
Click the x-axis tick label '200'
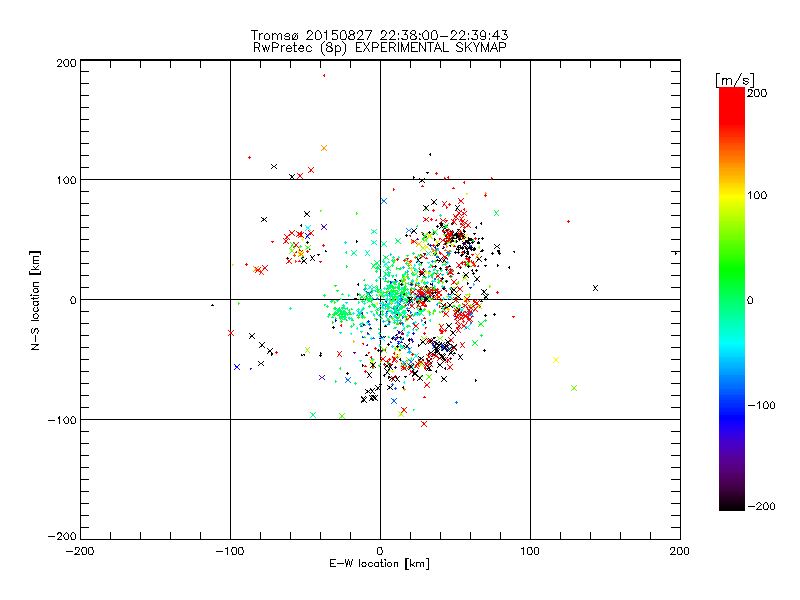click(680, 551)
